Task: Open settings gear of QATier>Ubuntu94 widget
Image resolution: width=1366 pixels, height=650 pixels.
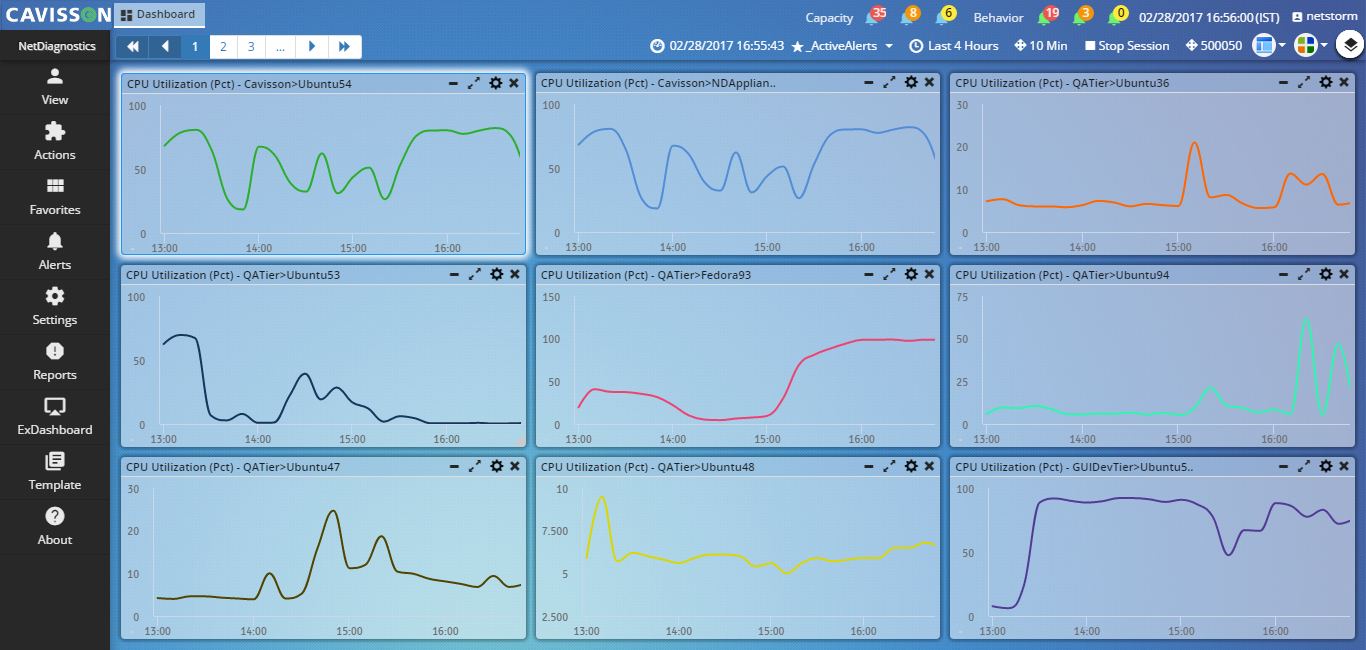Action: tap(1326, 274)
